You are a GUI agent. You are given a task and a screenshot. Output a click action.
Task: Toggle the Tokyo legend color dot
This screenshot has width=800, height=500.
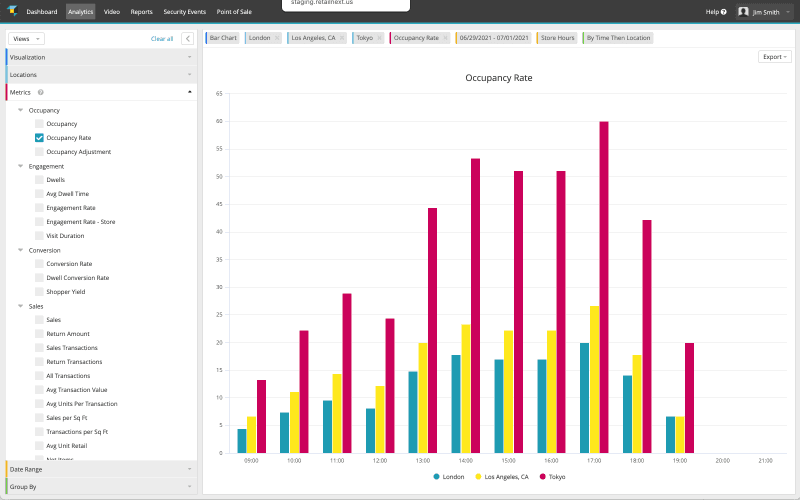coord(543,477)
